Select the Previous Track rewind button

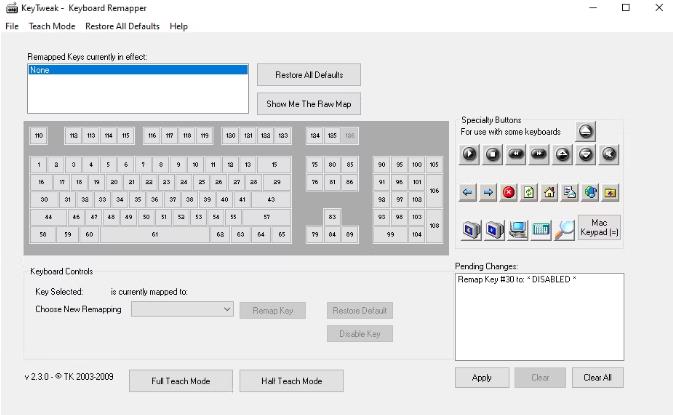[515, 154]
